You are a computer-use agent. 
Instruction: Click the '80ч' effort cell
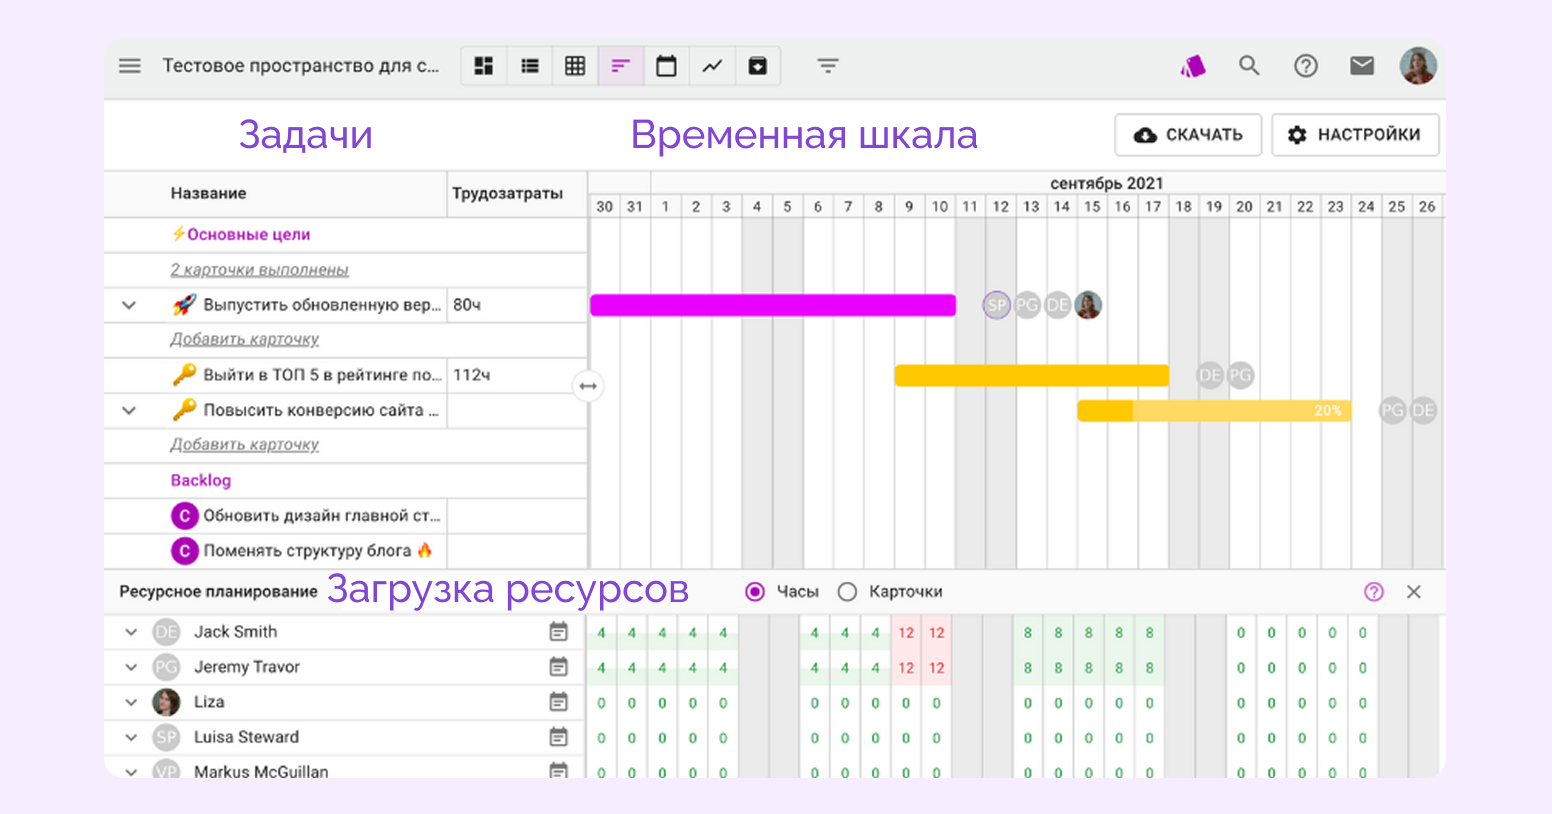[517, 305]
